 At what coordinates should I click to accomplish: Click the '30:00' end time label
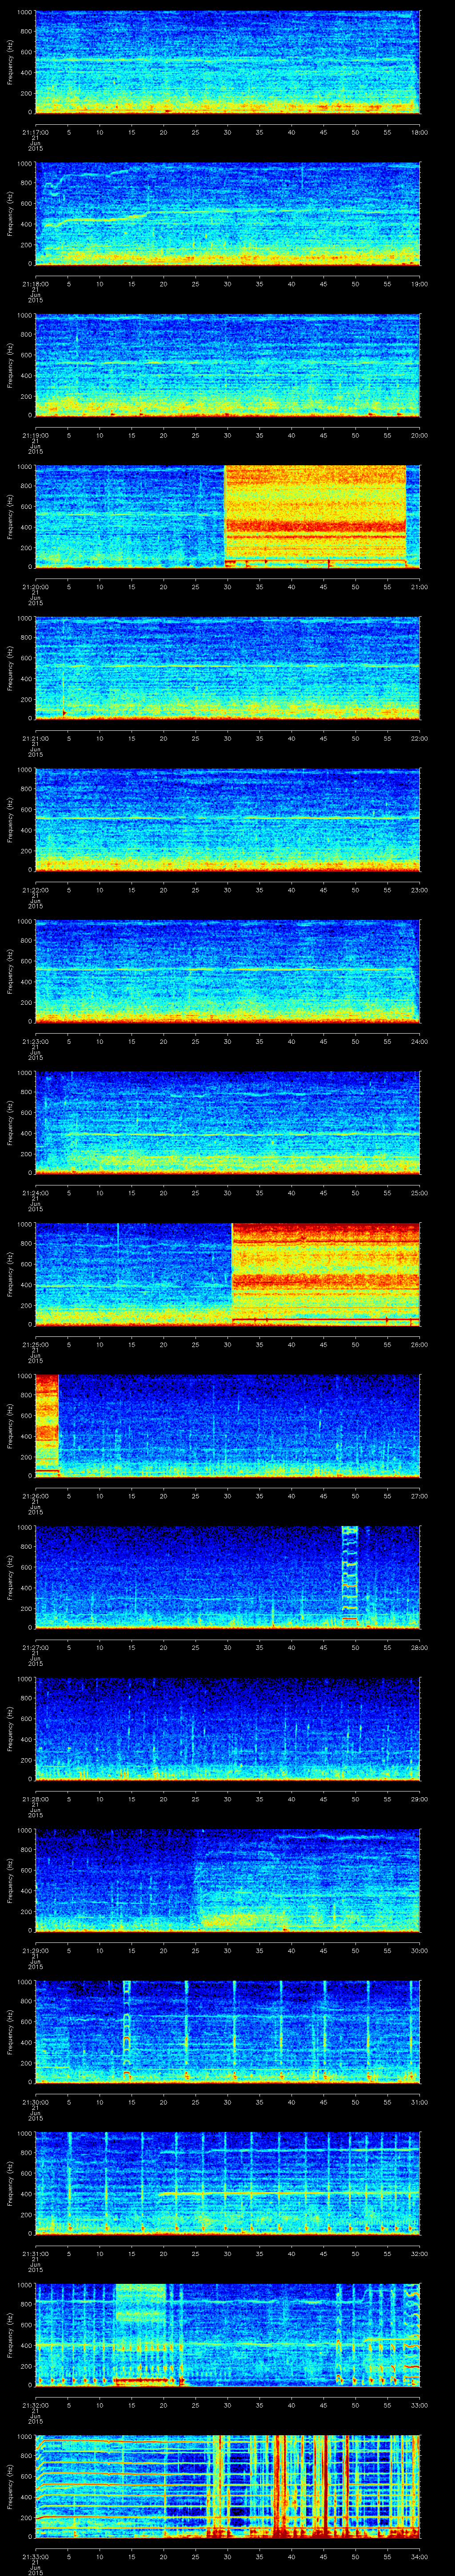419,1949
